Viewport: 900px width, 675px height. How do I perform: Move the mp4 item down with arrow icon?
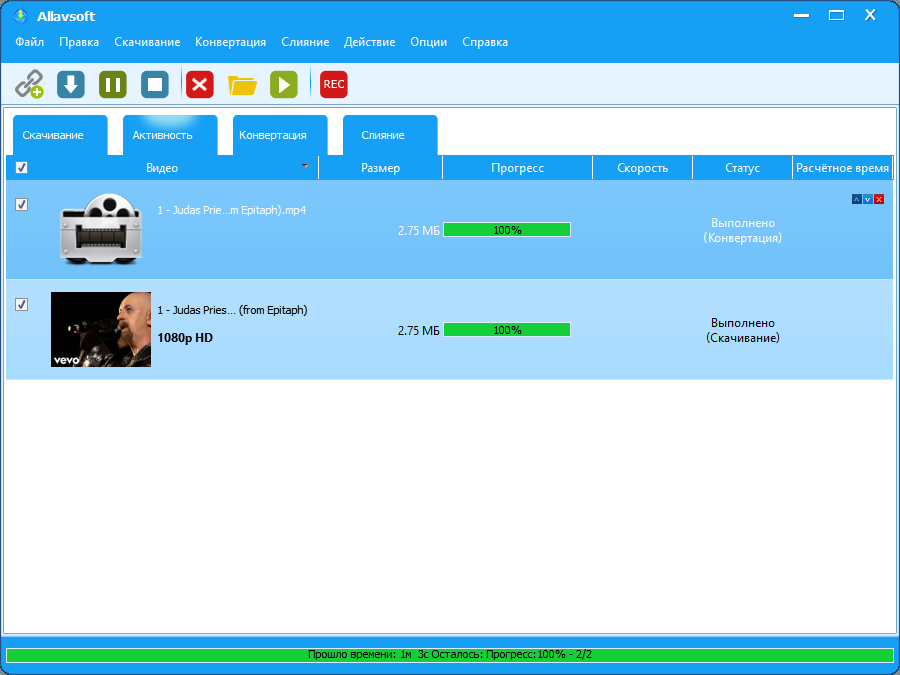pos(868,199)
